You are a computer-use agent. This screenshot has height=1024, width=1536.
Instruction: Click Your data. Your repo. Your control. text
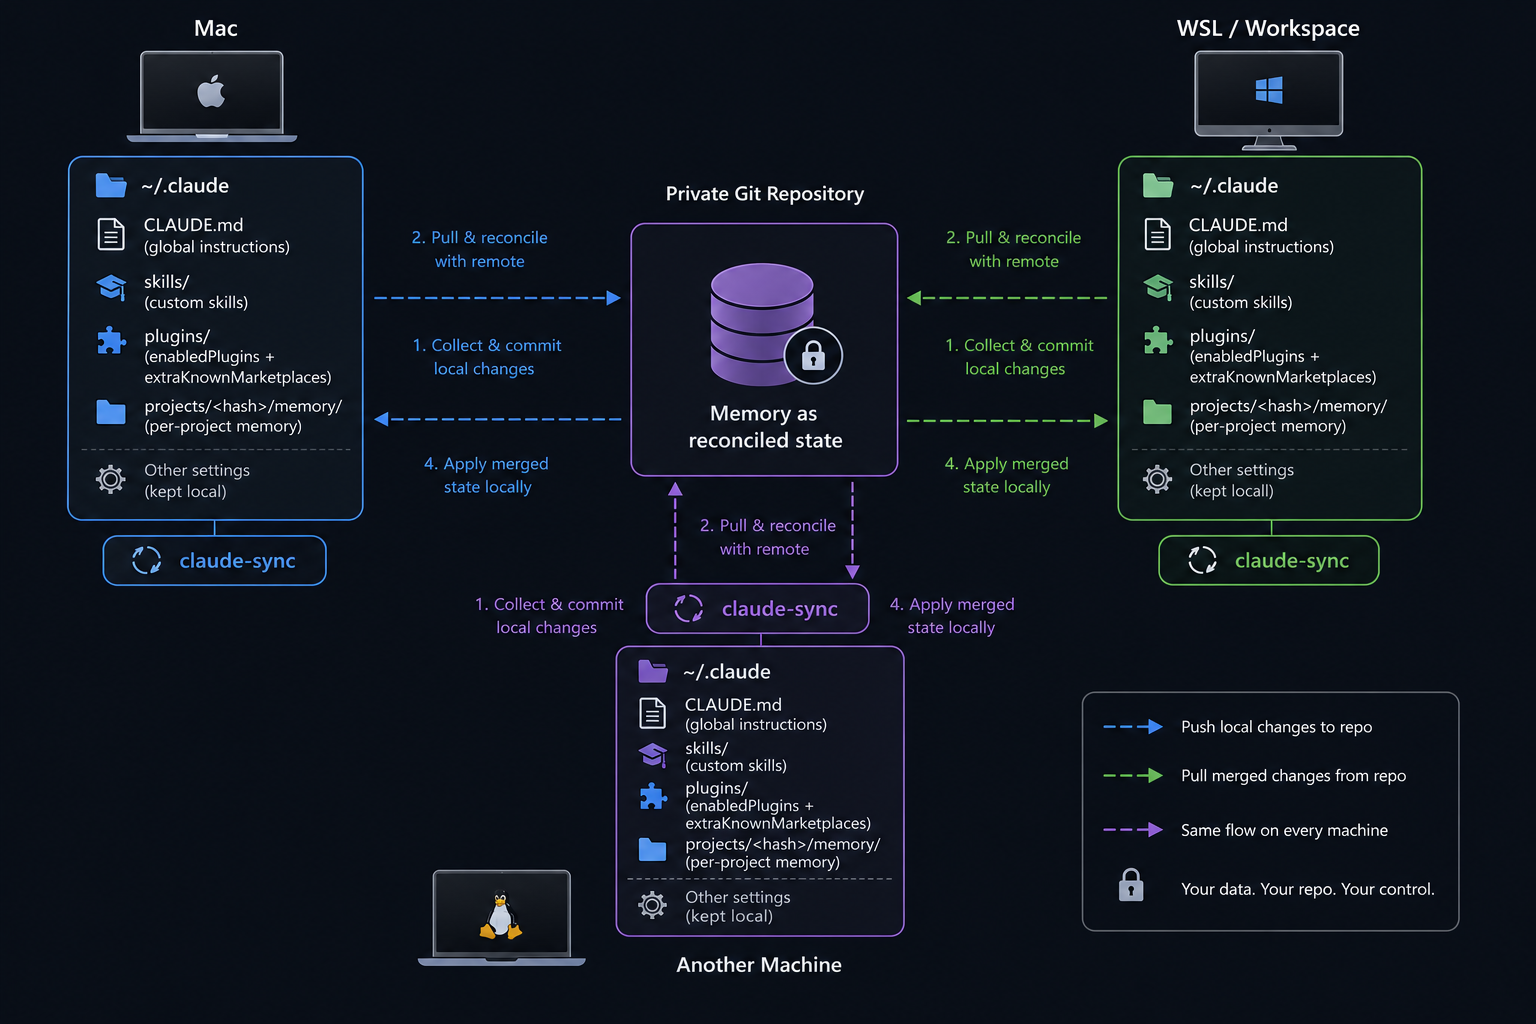pos(1308,889)
